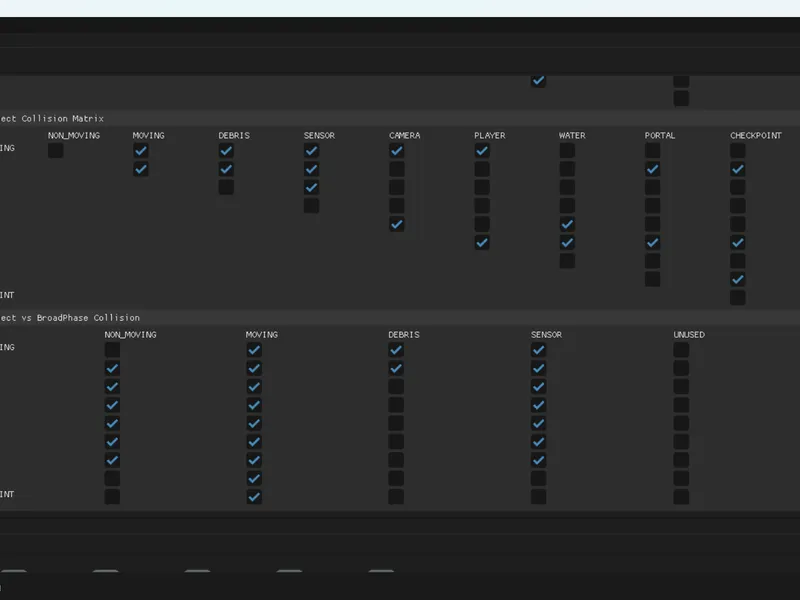Collapse the Object Collision Matrix section header
The width and height of the screenshot is (800, 600).
pos(400,118)
